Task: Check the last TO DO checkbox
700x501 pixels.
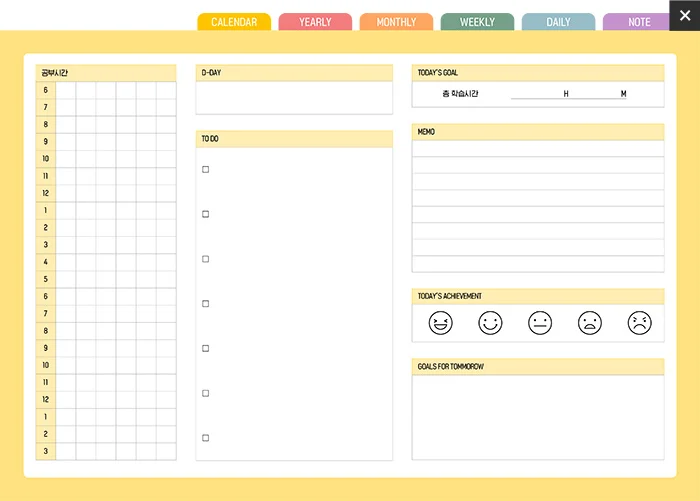Action: [206, 438]
